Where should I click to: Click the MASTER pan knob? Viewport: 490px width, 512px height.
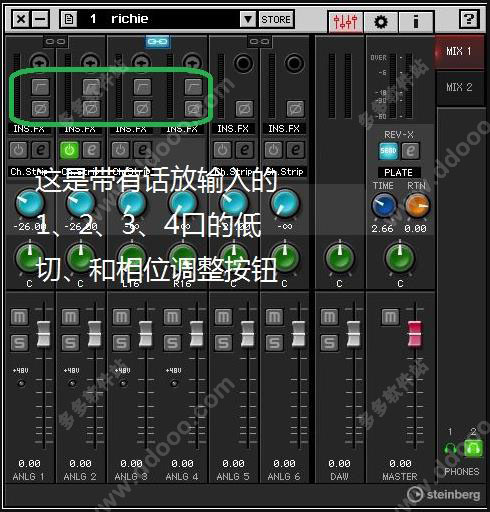pyautogui.click(x=400, y=259)
